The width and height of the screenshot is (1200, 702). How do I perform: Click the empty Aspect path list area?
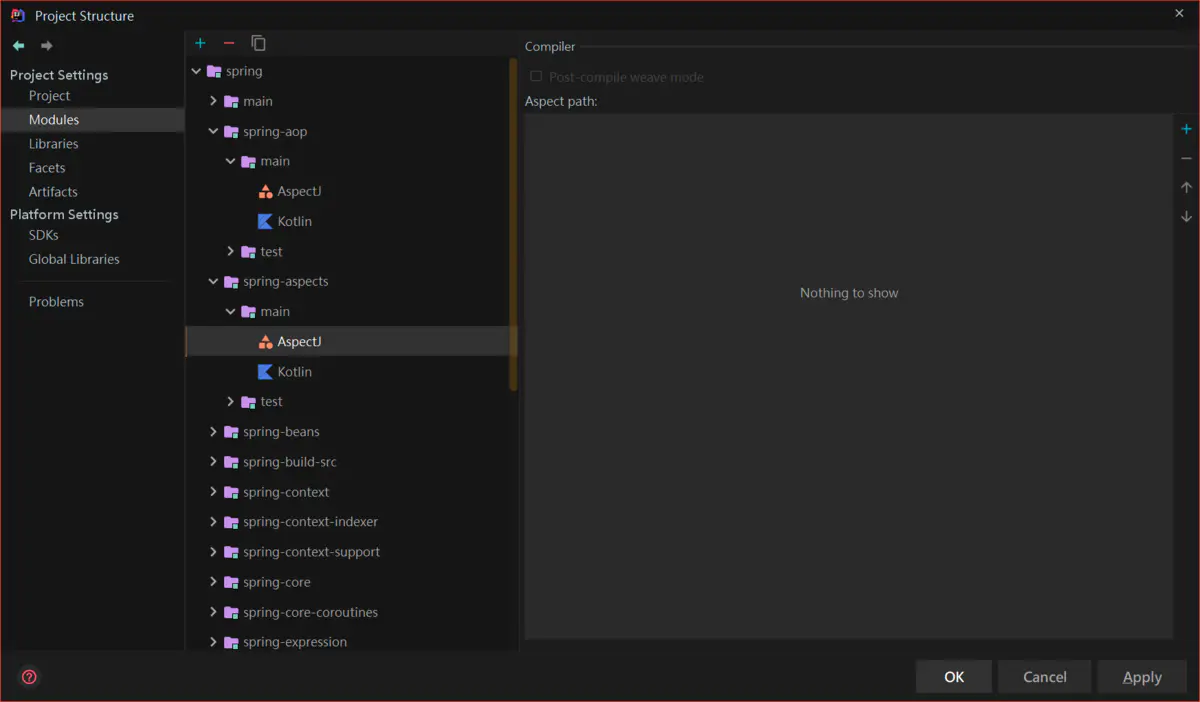coord(849,376)
